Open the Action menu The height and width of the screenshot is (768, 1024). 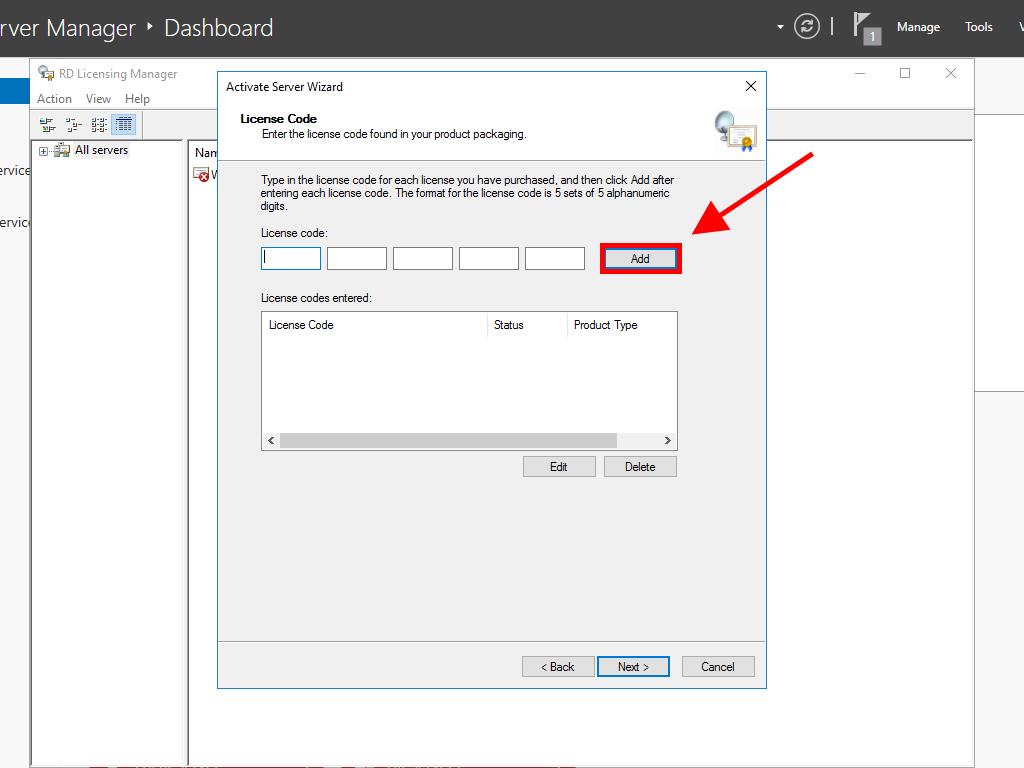[54, 99]
